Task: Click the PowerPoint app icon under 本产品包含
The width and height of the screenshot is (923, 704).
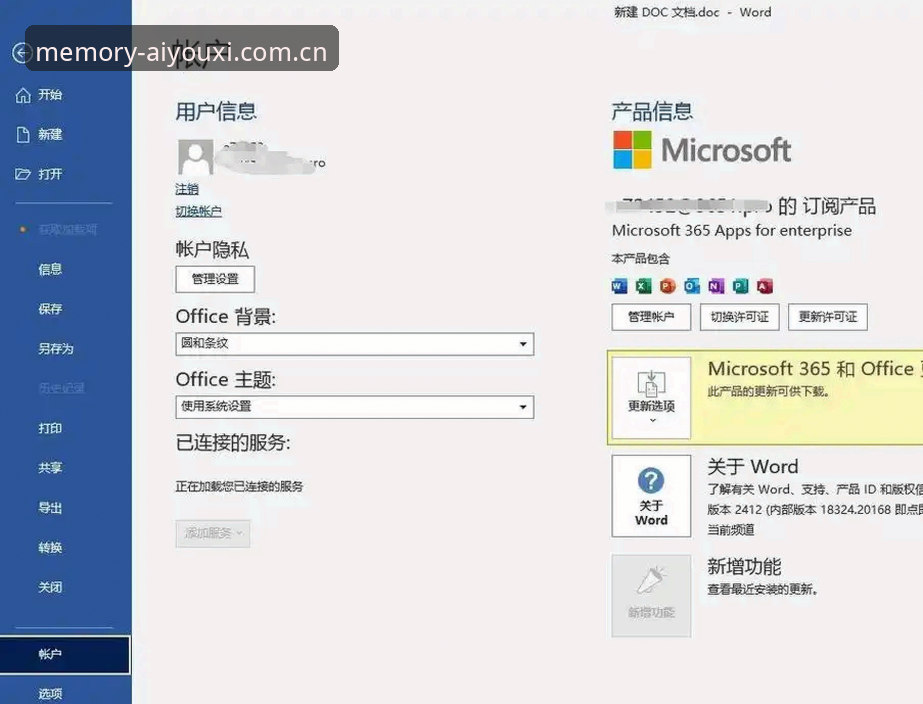Action: (668, 286)
